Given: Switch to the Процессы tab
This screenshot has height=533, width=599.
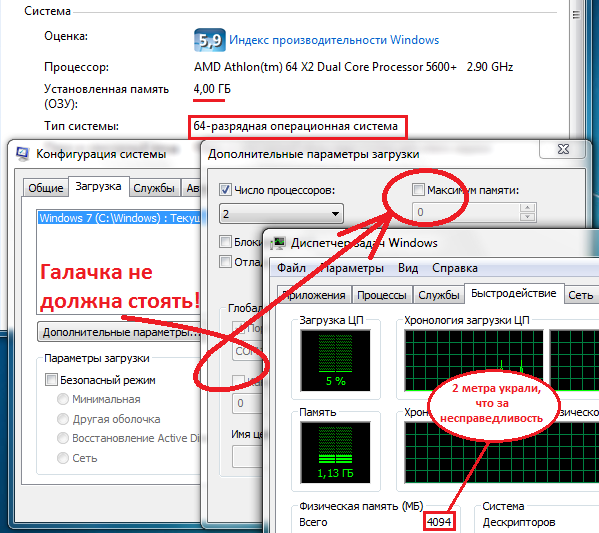Looking at the screenshot, I should pyautogui.click(x=382, y=295).
